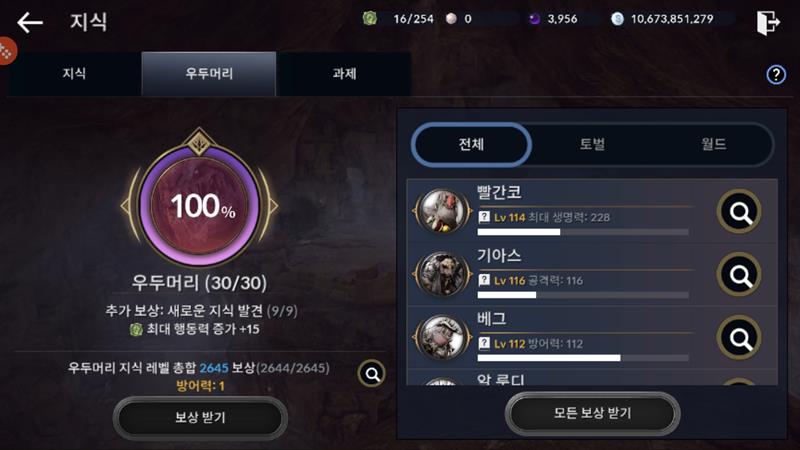The width and height of the screenshot is (800, 450).
Task: Tap the orange floating overlay icon
Action: click(x=6, y=51)
